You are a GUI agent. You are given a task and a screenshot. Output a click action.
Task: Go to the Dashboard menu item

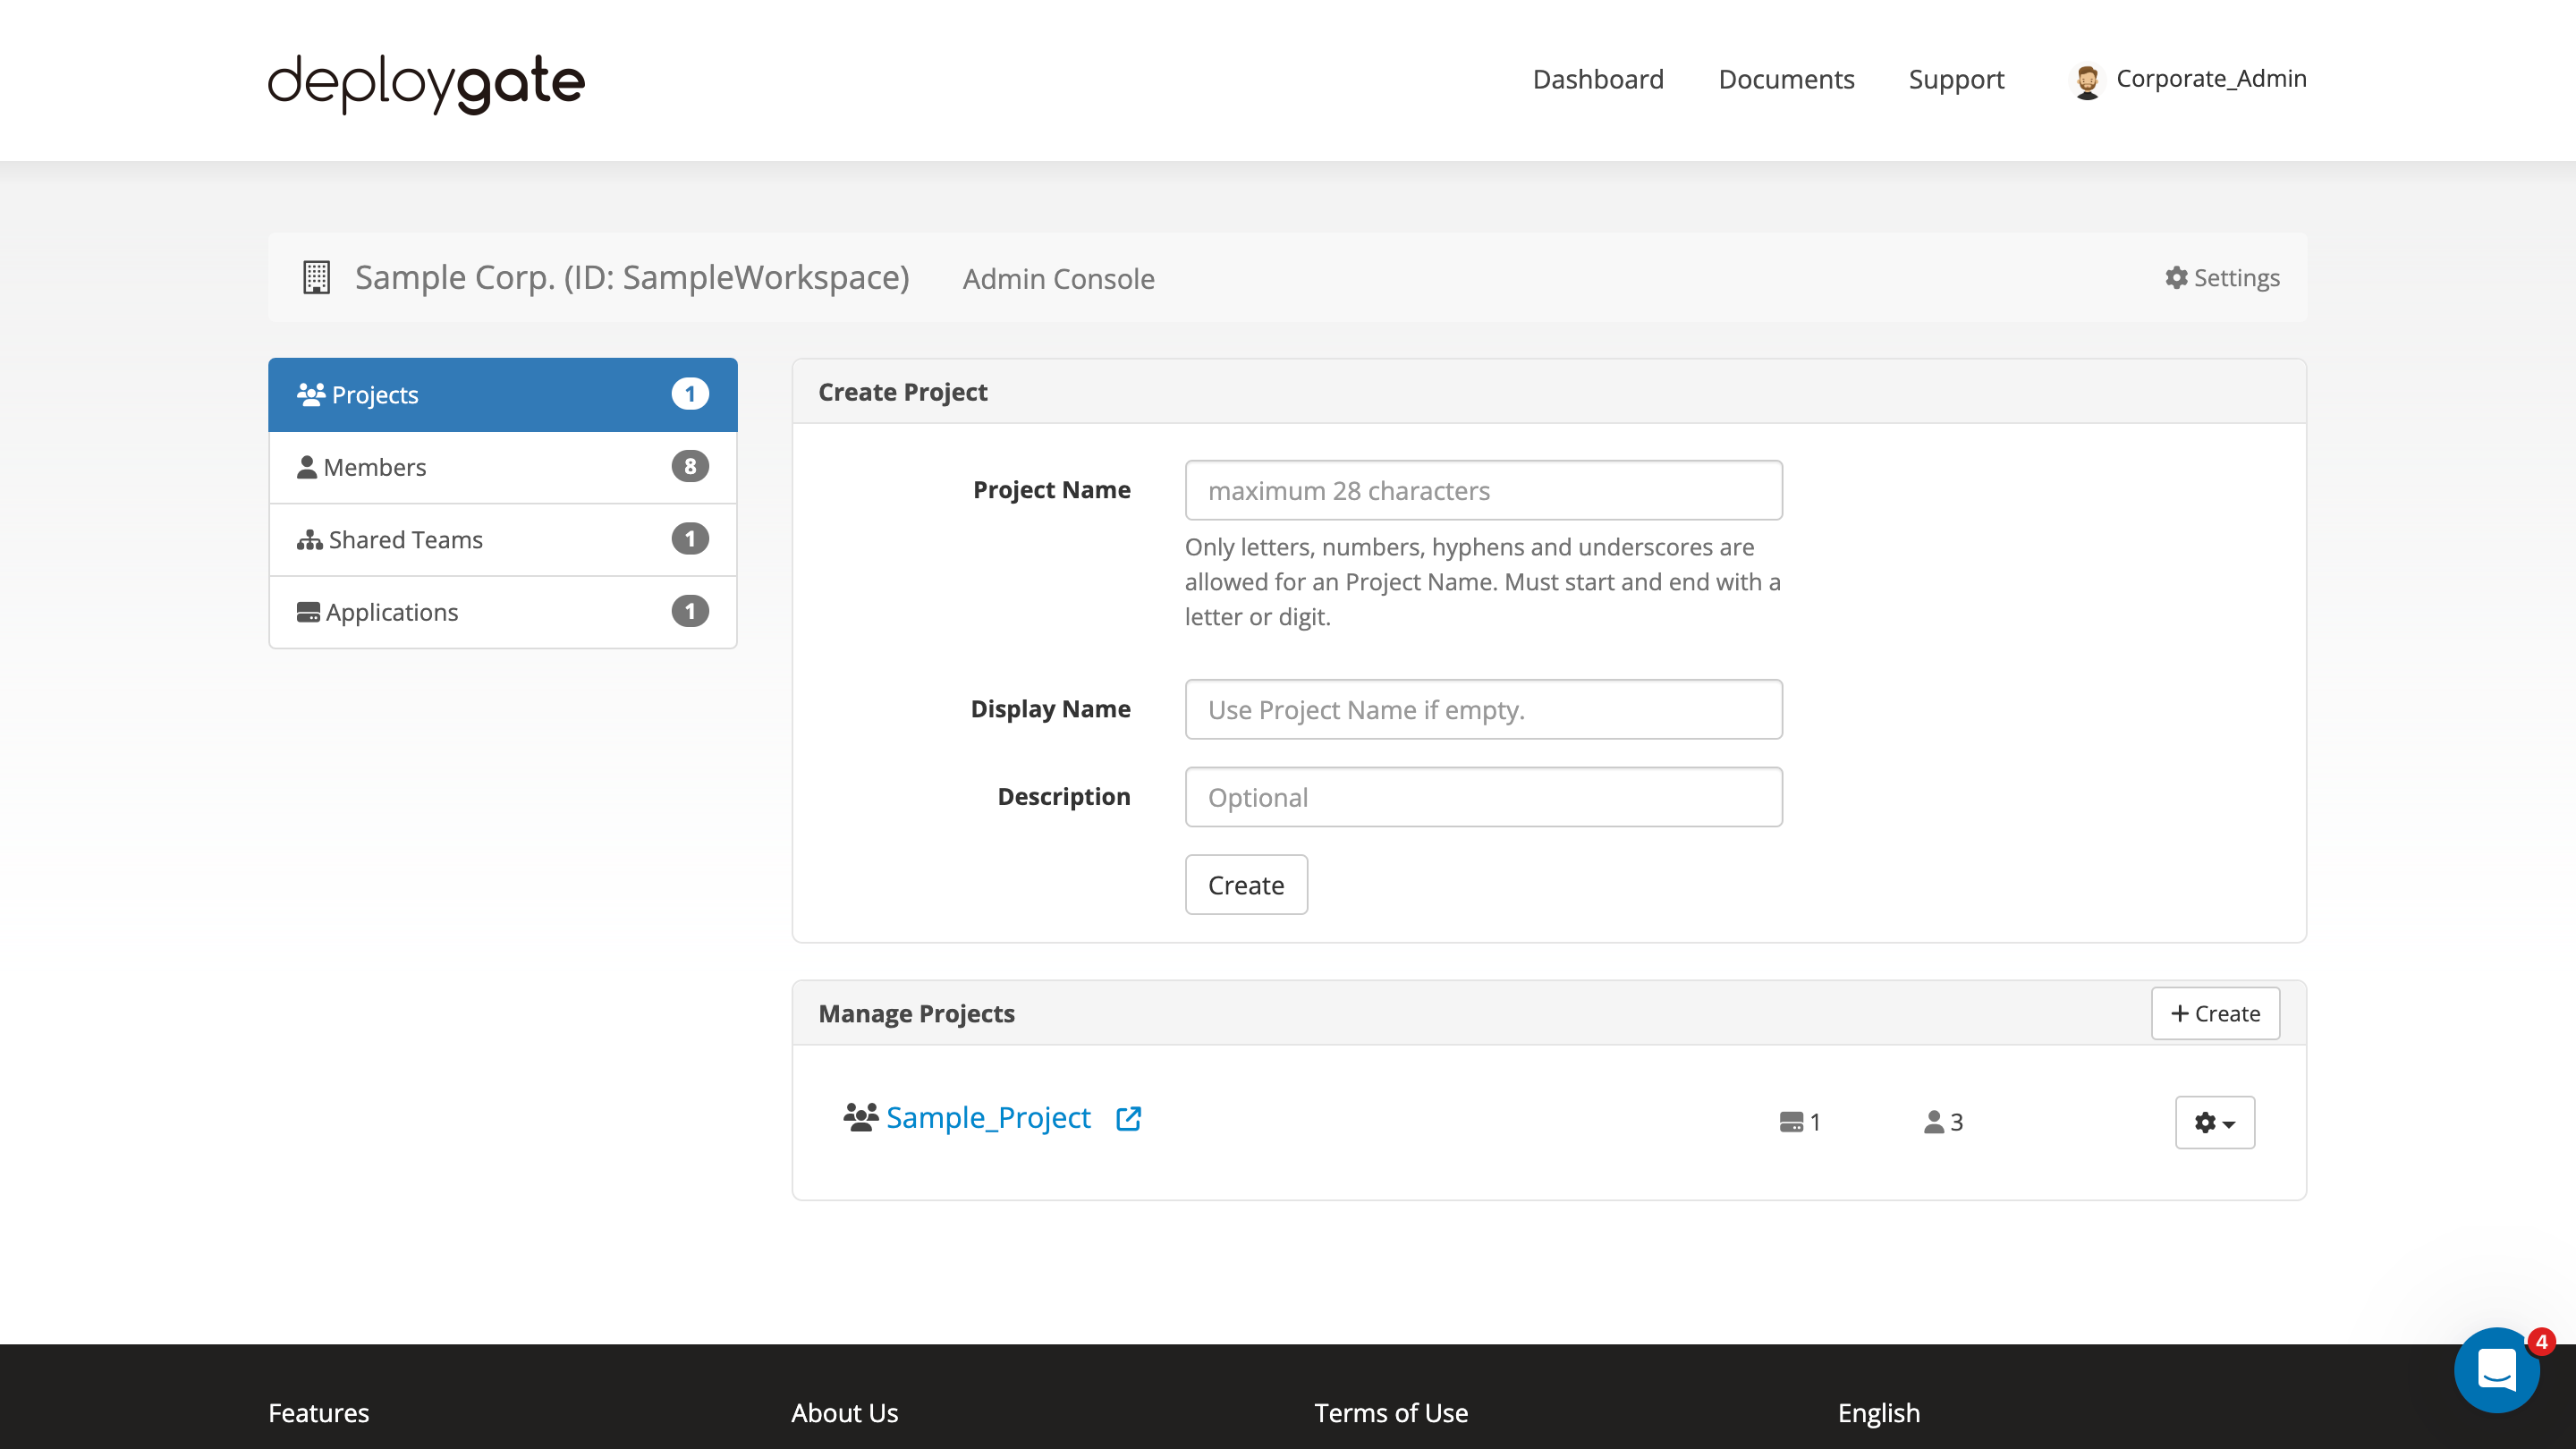click(x=1597, y=79)
